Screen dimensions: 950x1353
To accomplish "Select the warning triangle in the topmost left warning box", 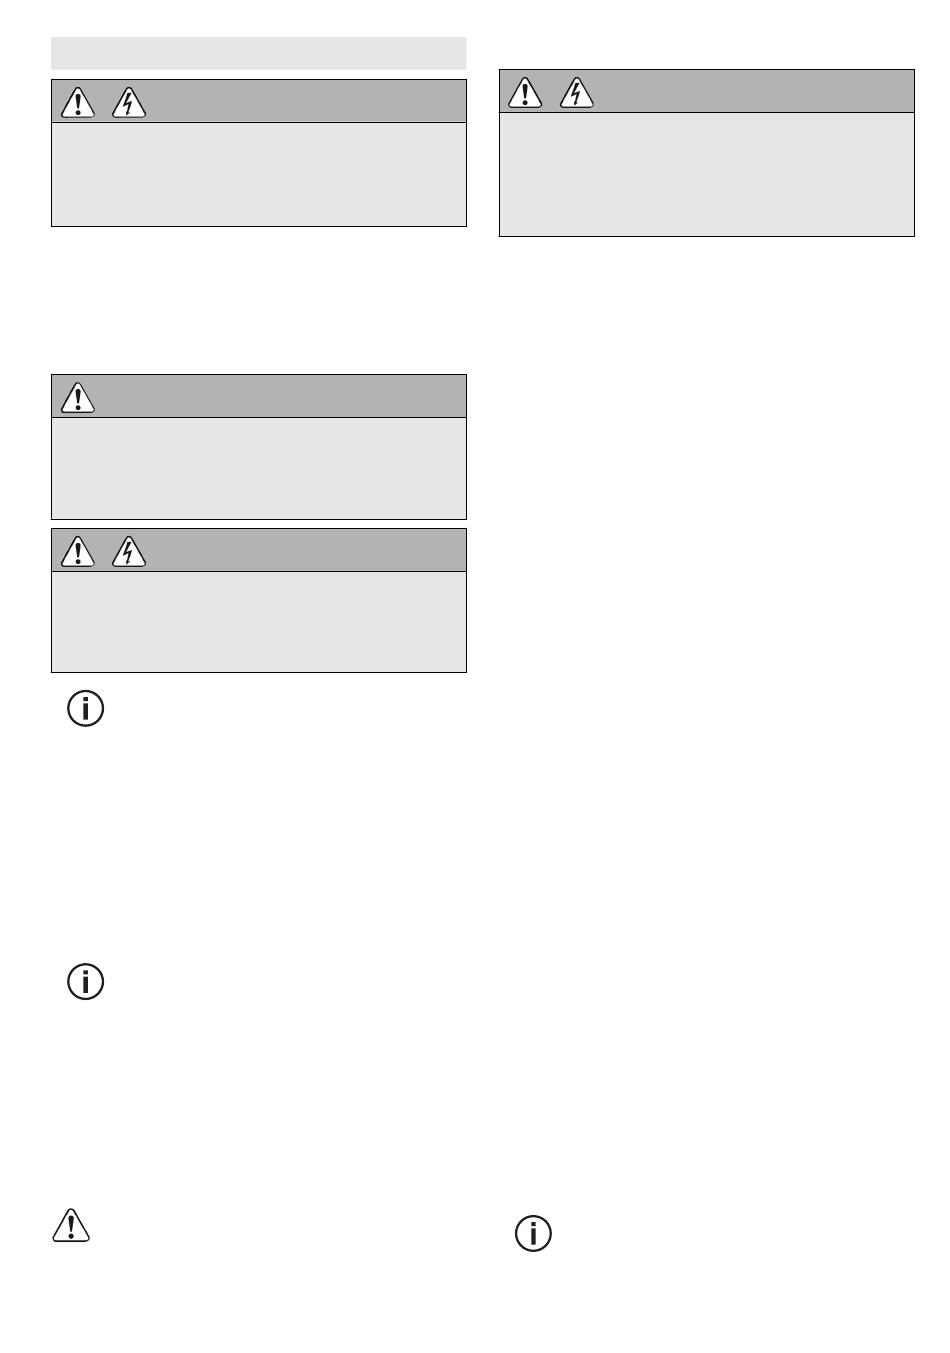I will tap(78, 102).
